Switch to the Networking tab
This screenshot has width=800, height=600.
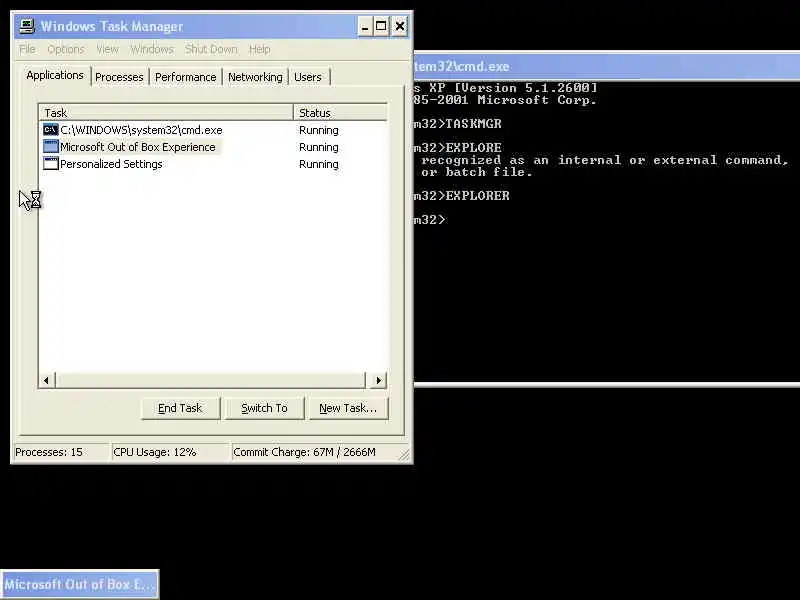[x=255, y=77]
